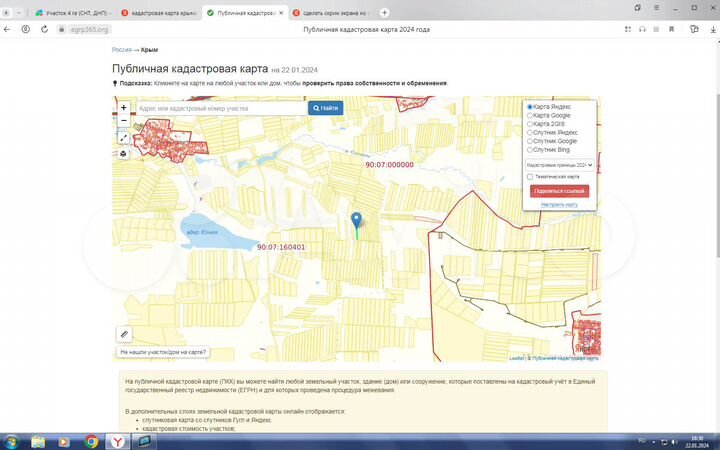Open Кадастровые границы dropdown
This screenshot has width=720, height=450.
point(559,164)
